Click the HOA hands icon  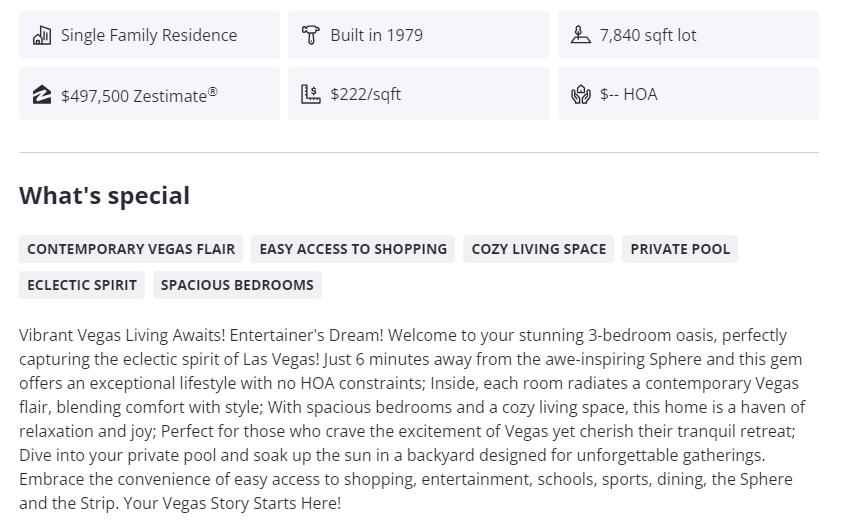click(581, 95)
